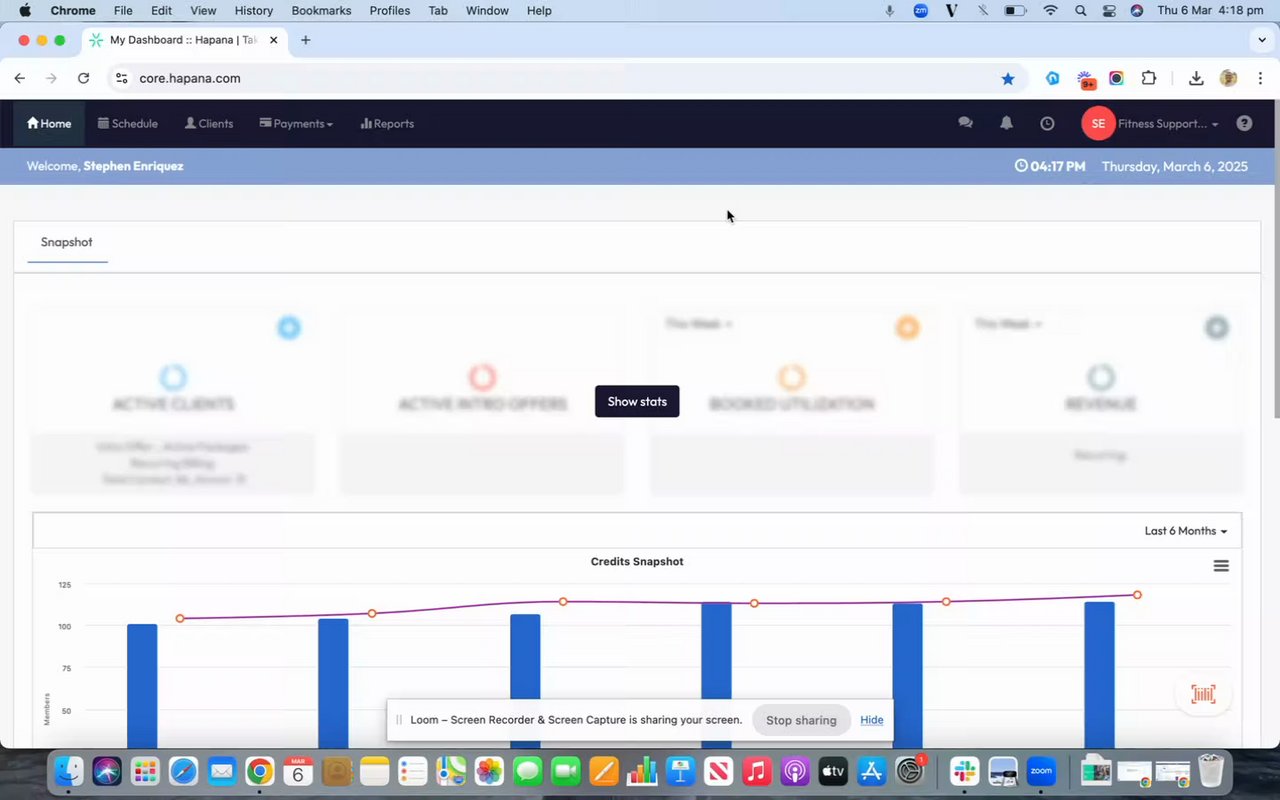Viewport: 1280px width, 800px height.
Task: Click the Show stats button
Action: pos(637,401)
